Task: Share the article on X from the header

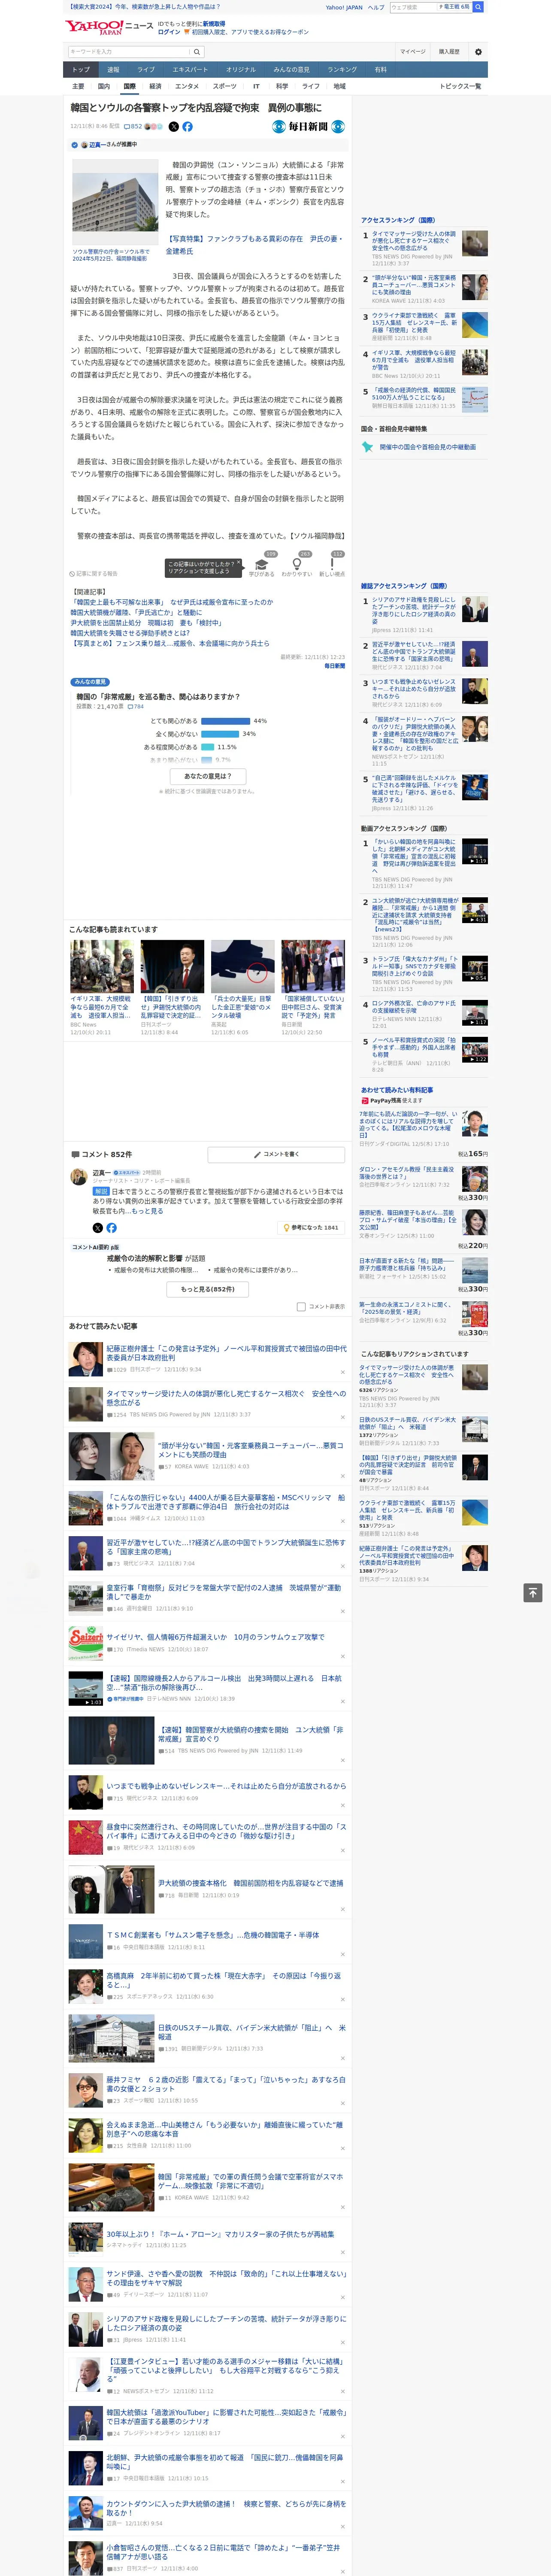Action: (174, 127)
